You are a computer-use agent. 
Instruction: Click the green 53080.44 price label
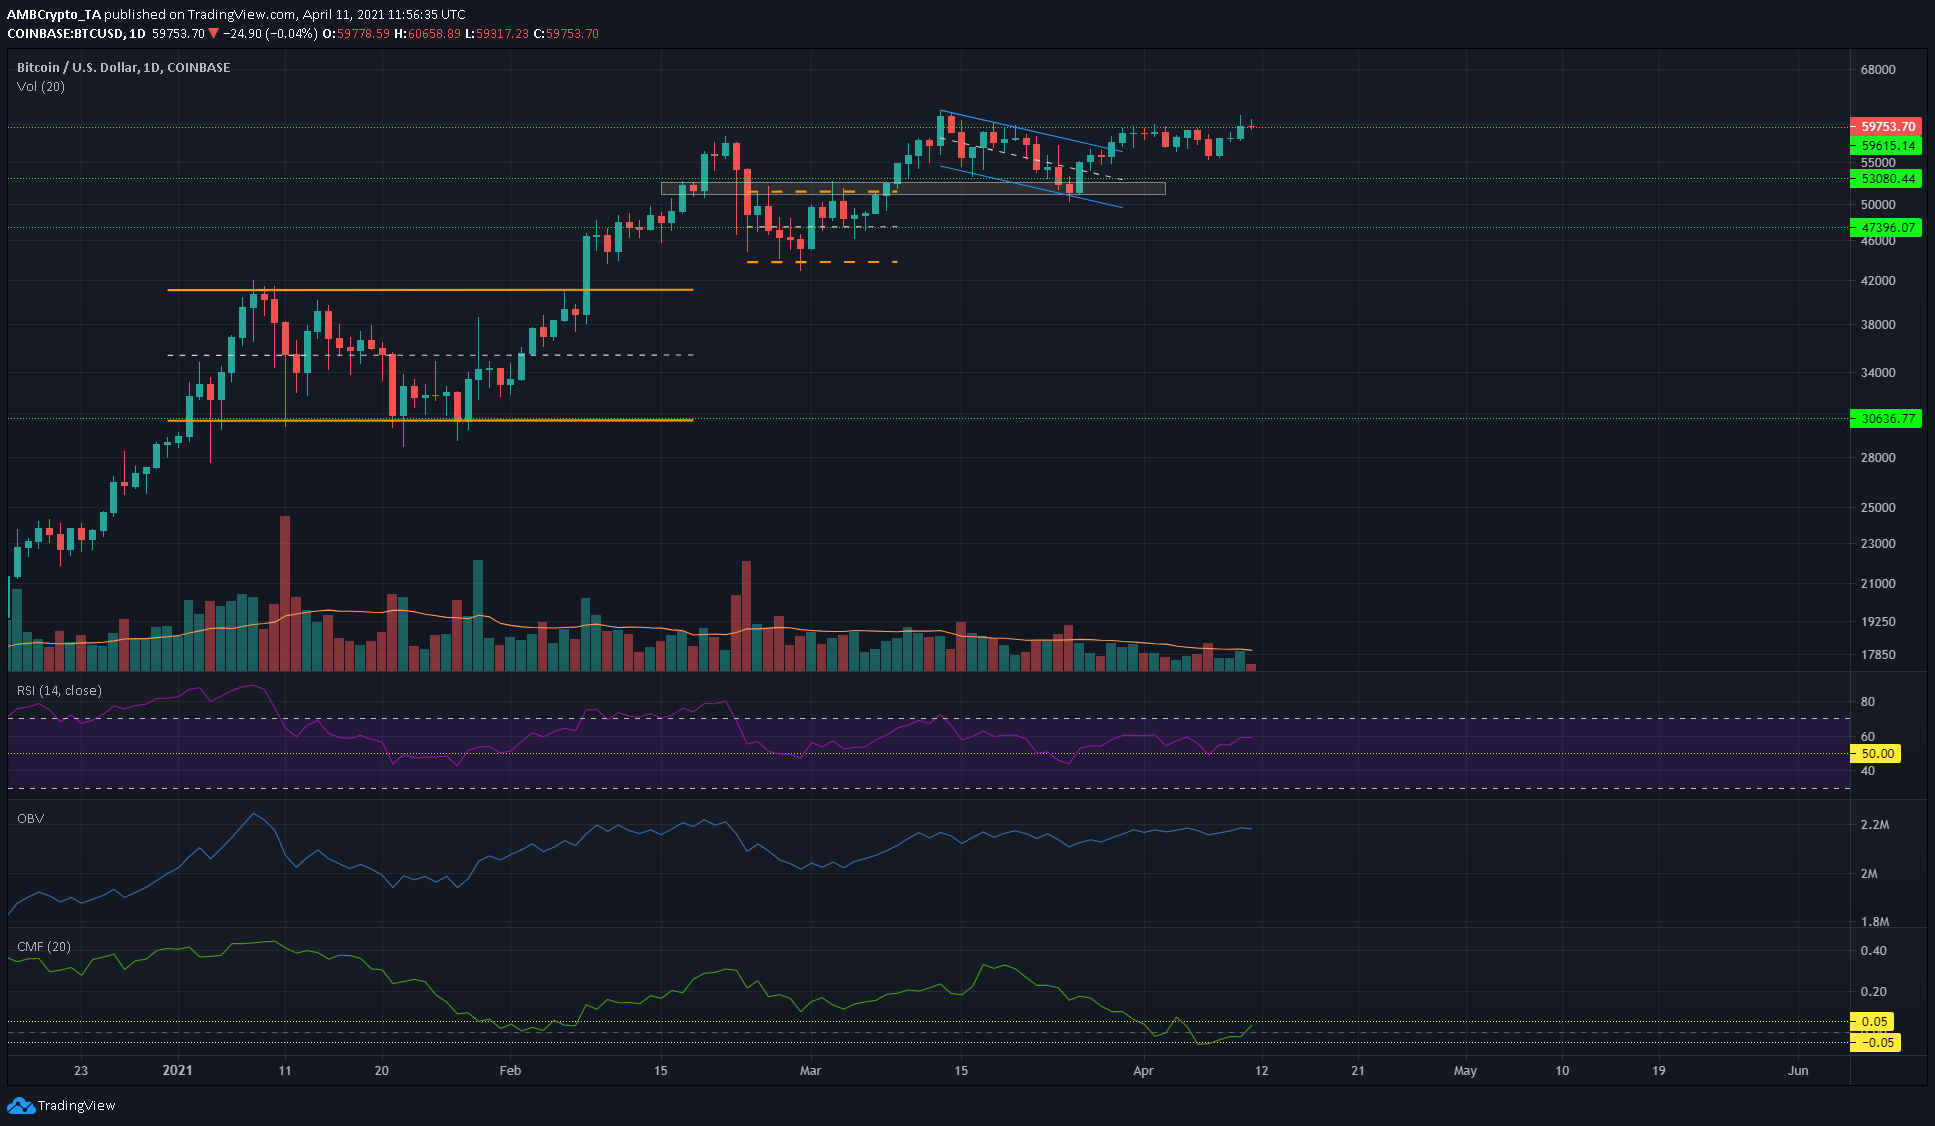click(1887, 179)
